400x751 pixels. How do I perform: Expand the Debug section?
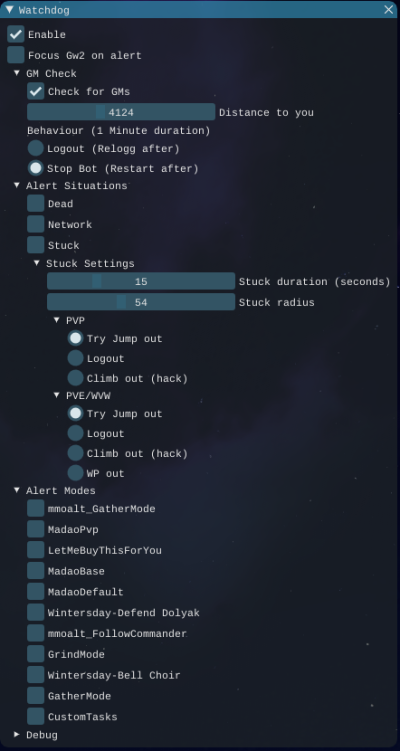17,734
